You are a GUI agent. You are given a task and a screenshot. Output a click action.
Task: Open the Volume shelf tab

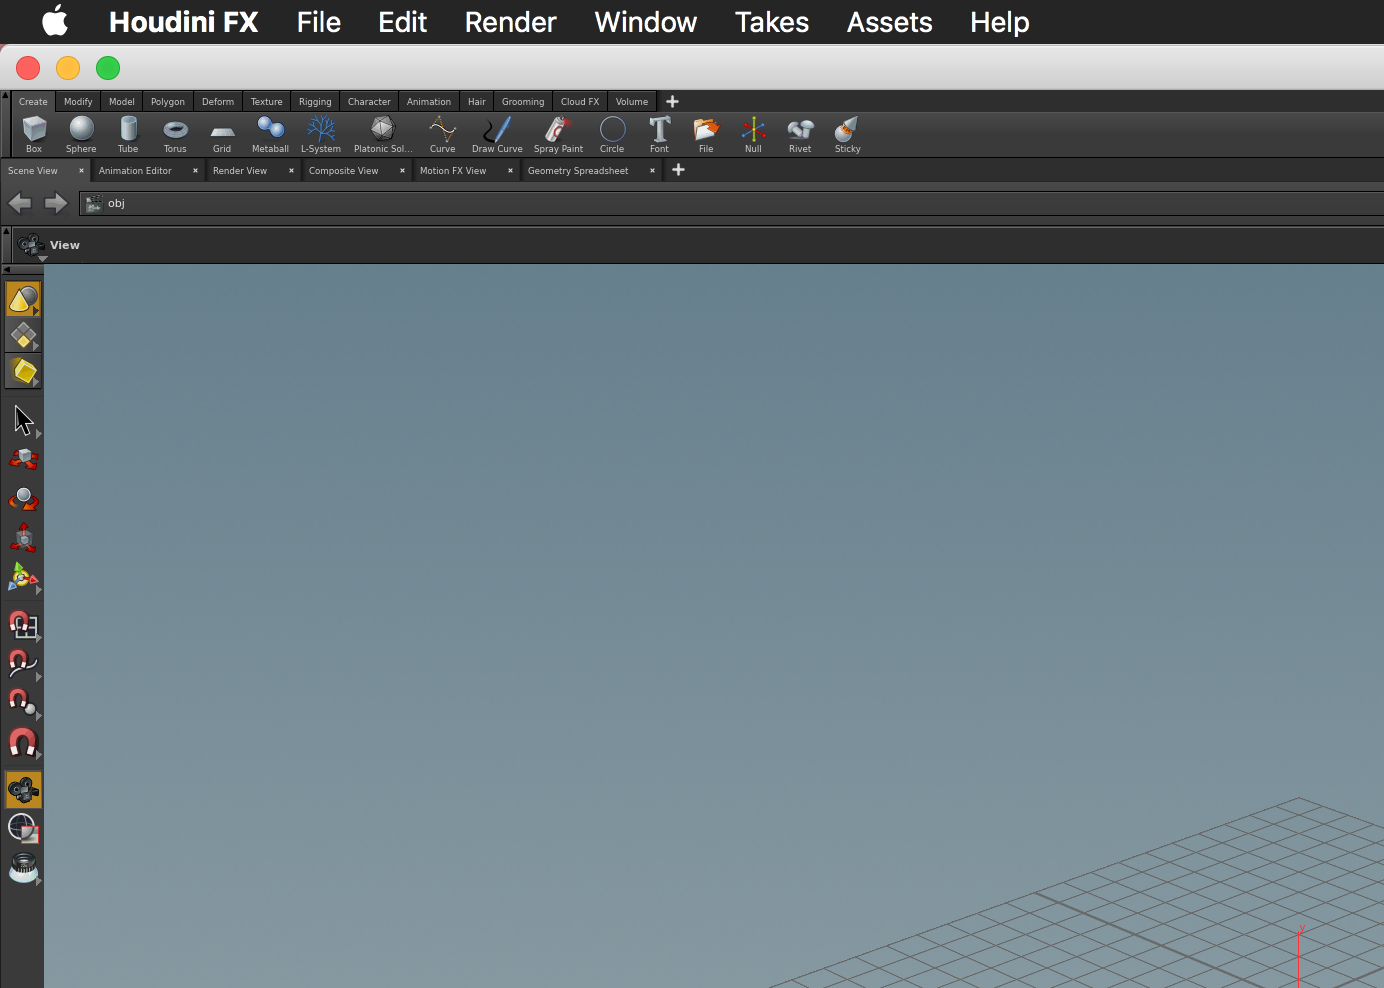click(x=632, y=101)
